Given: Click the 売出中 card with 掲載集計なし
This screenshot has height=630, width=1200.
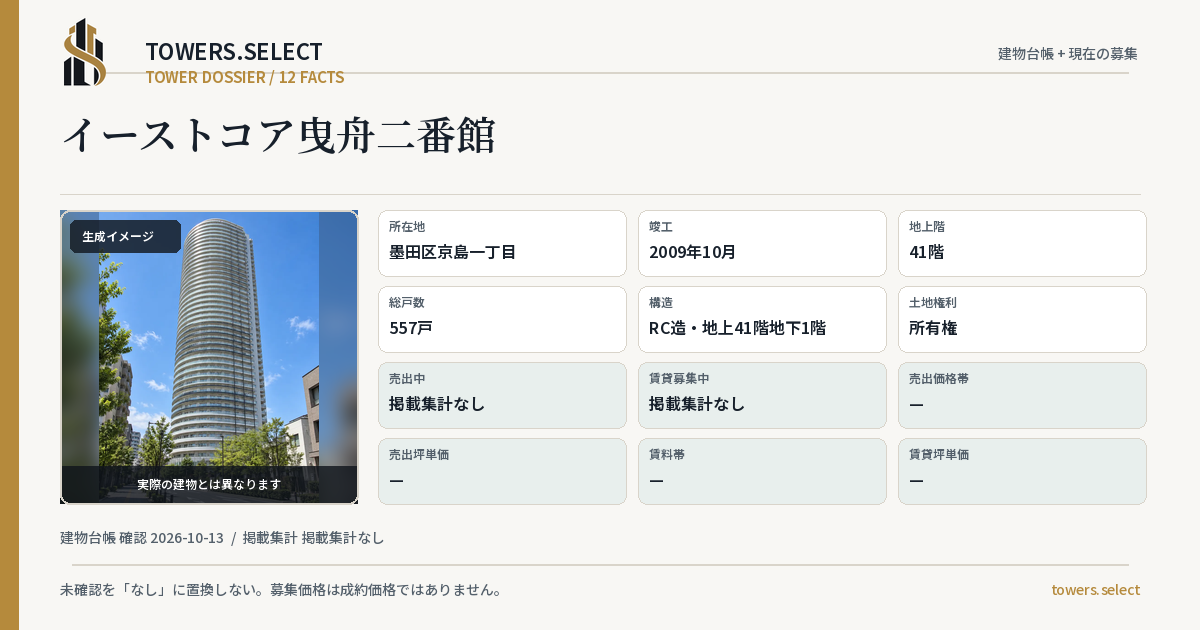Looking at the screenshot, I should (502, 395).
